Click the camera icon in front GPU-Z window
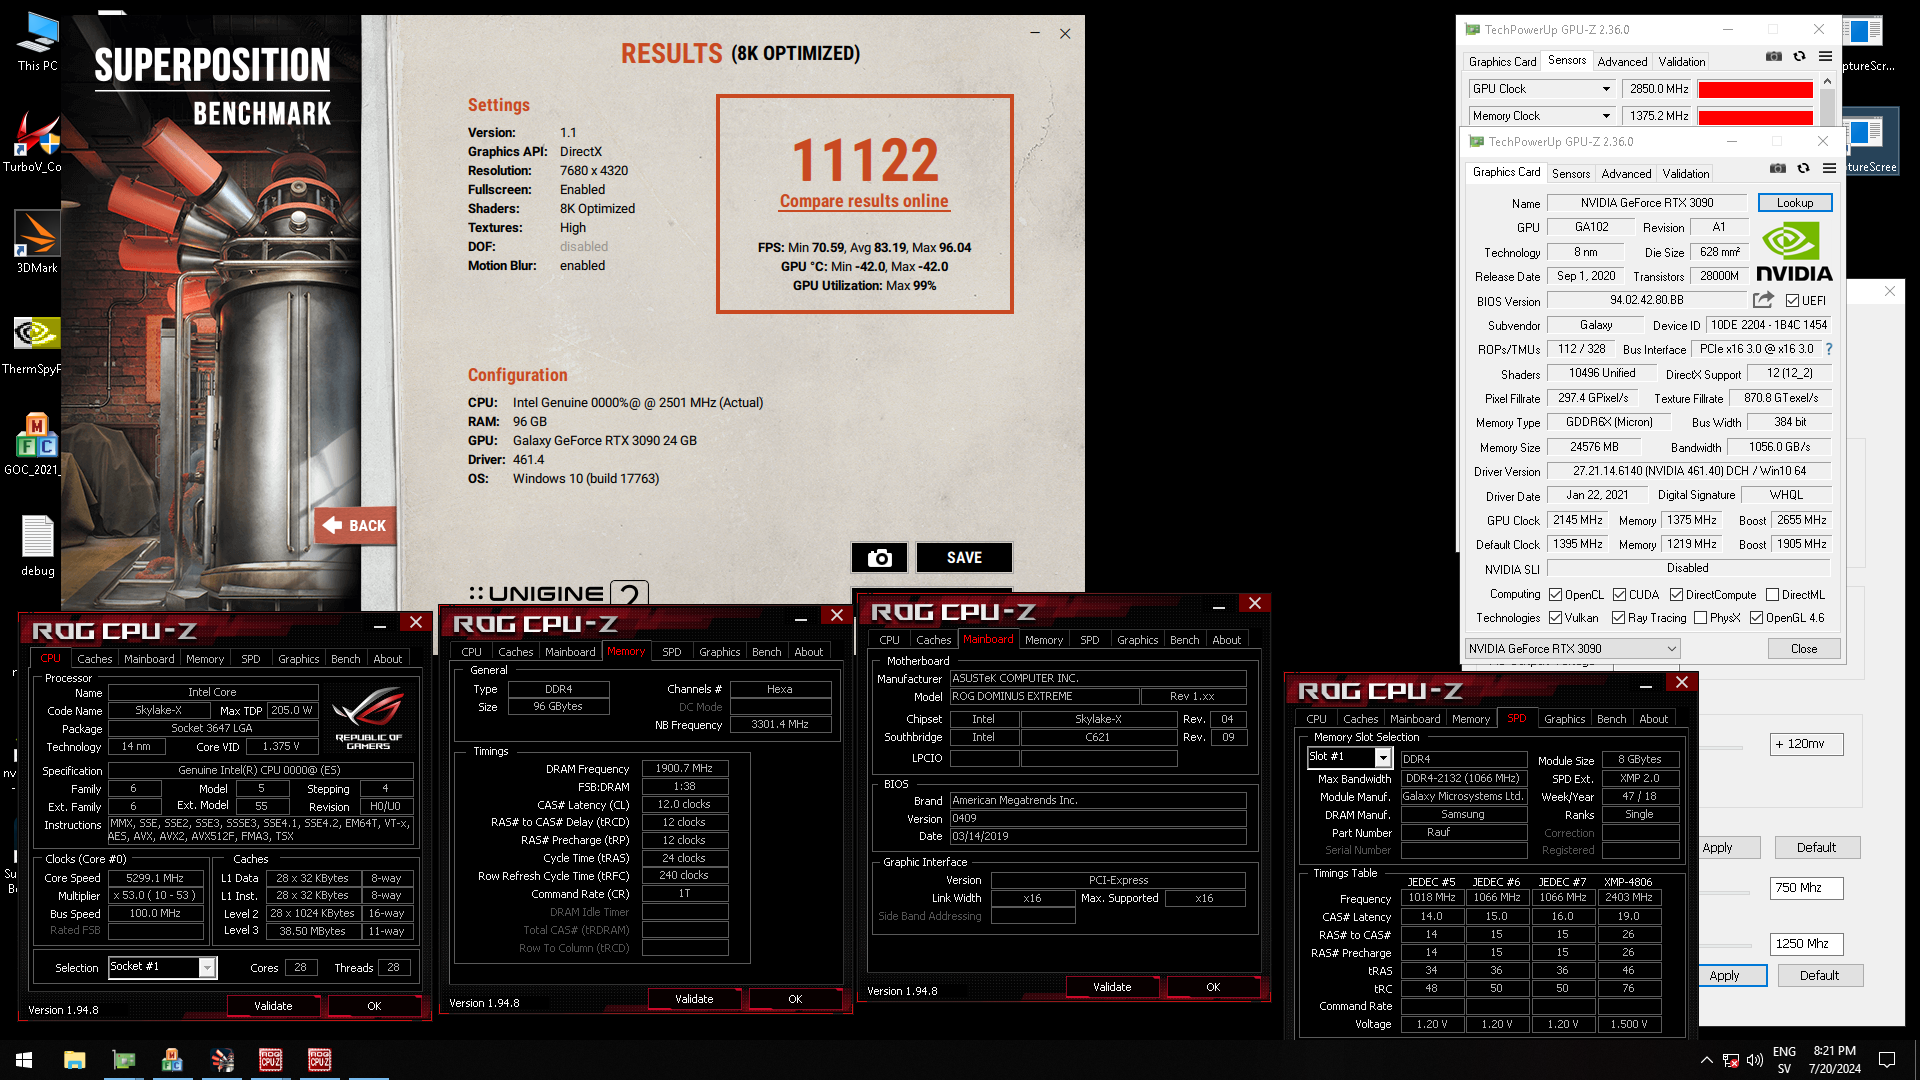This screenshot has height=1080, width=1920. [x=1777, y=169]
